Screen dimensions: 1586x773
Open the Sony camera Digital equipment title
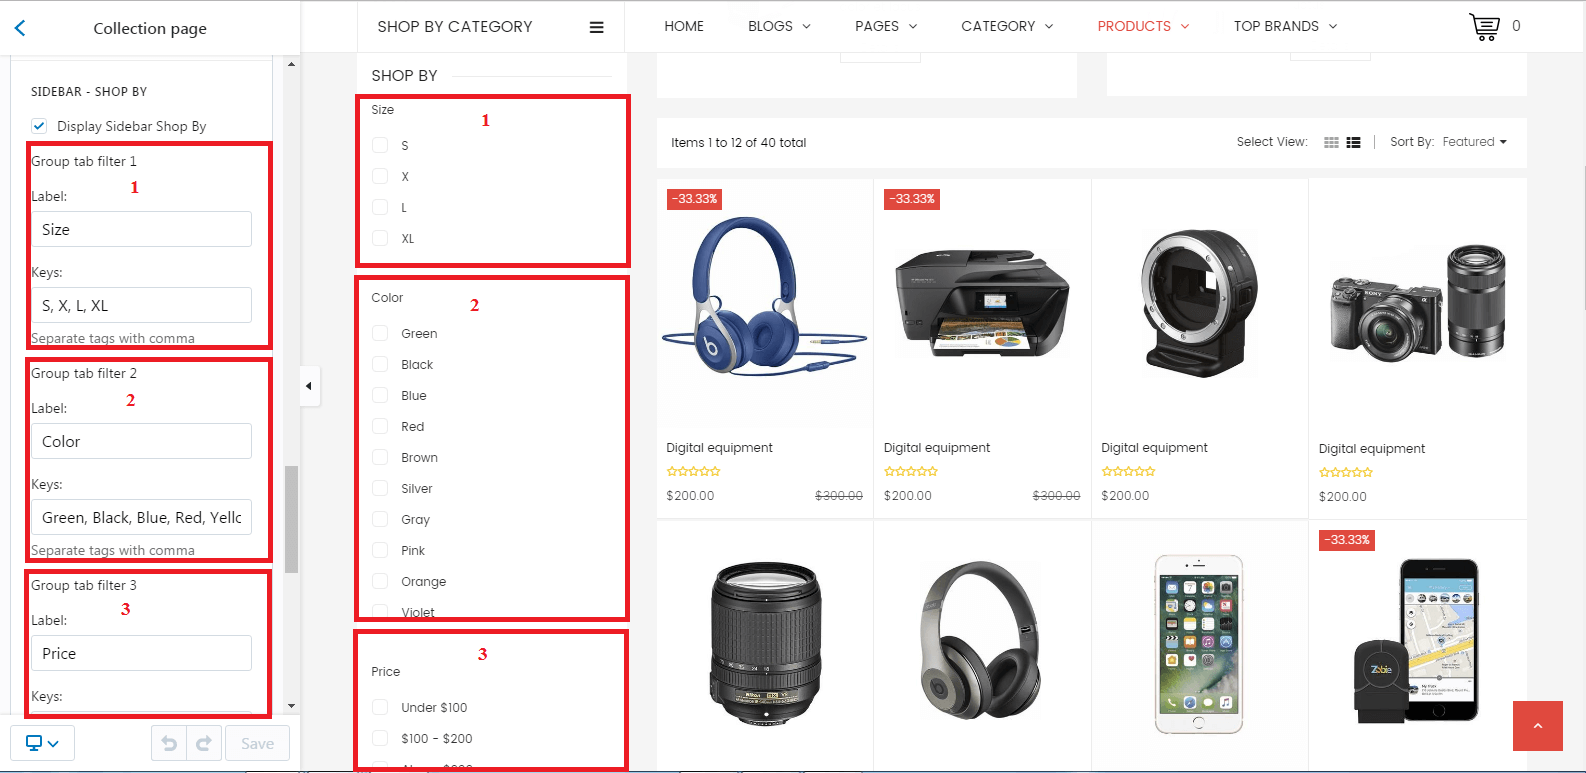pyautogui.click(x=1372, y=449)
